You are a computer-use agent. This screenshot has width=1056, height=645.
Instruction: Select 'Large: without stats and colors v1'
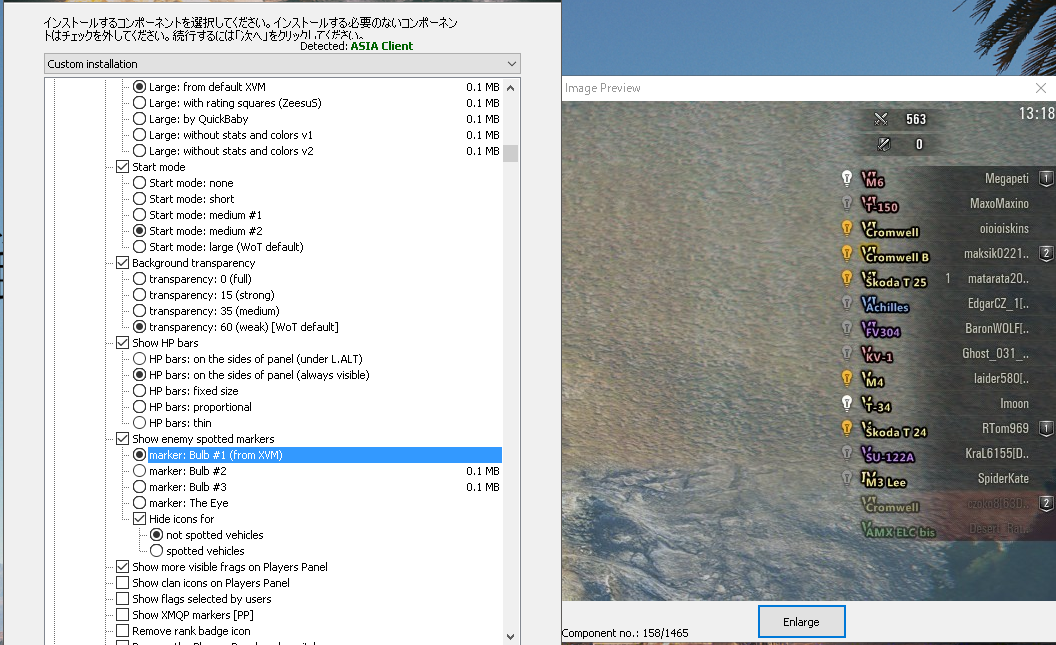coord(139,135)
